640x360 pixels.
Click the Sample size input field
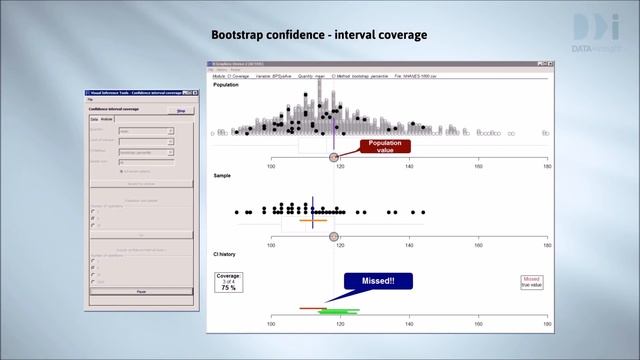click(x=146, y=162)
